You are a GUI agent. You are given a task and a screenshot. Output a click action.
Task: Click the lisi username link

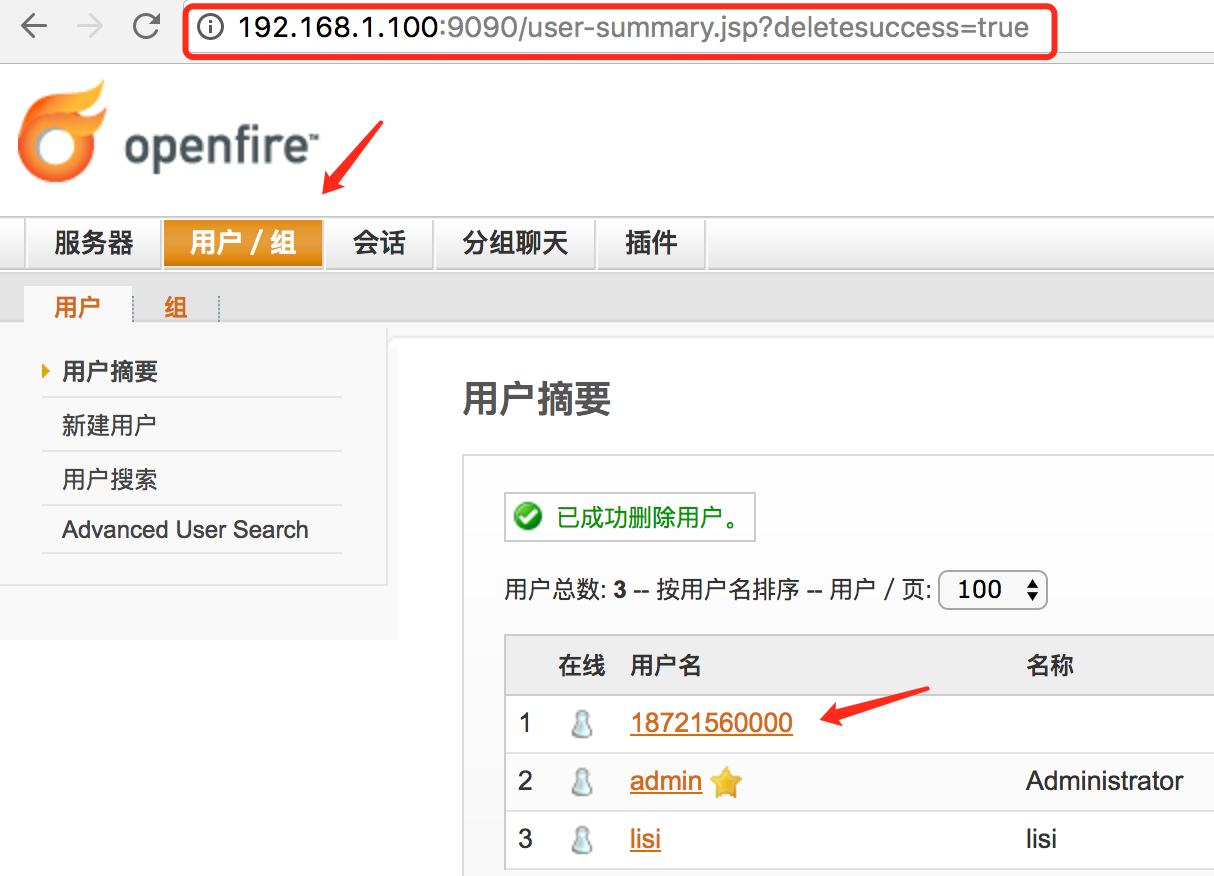click(645, 839)
